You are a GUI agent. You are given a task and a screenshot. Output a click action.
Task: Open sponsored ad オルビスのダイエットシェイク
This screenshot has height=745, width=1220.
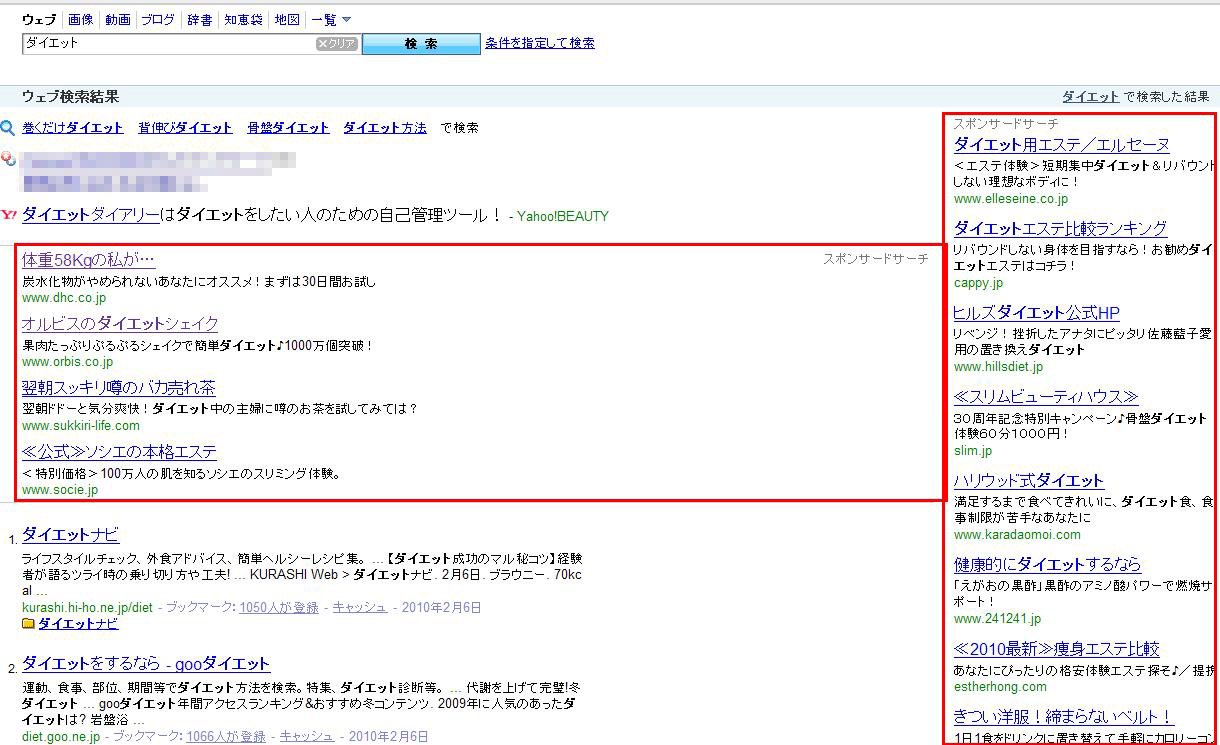(120, 324)
